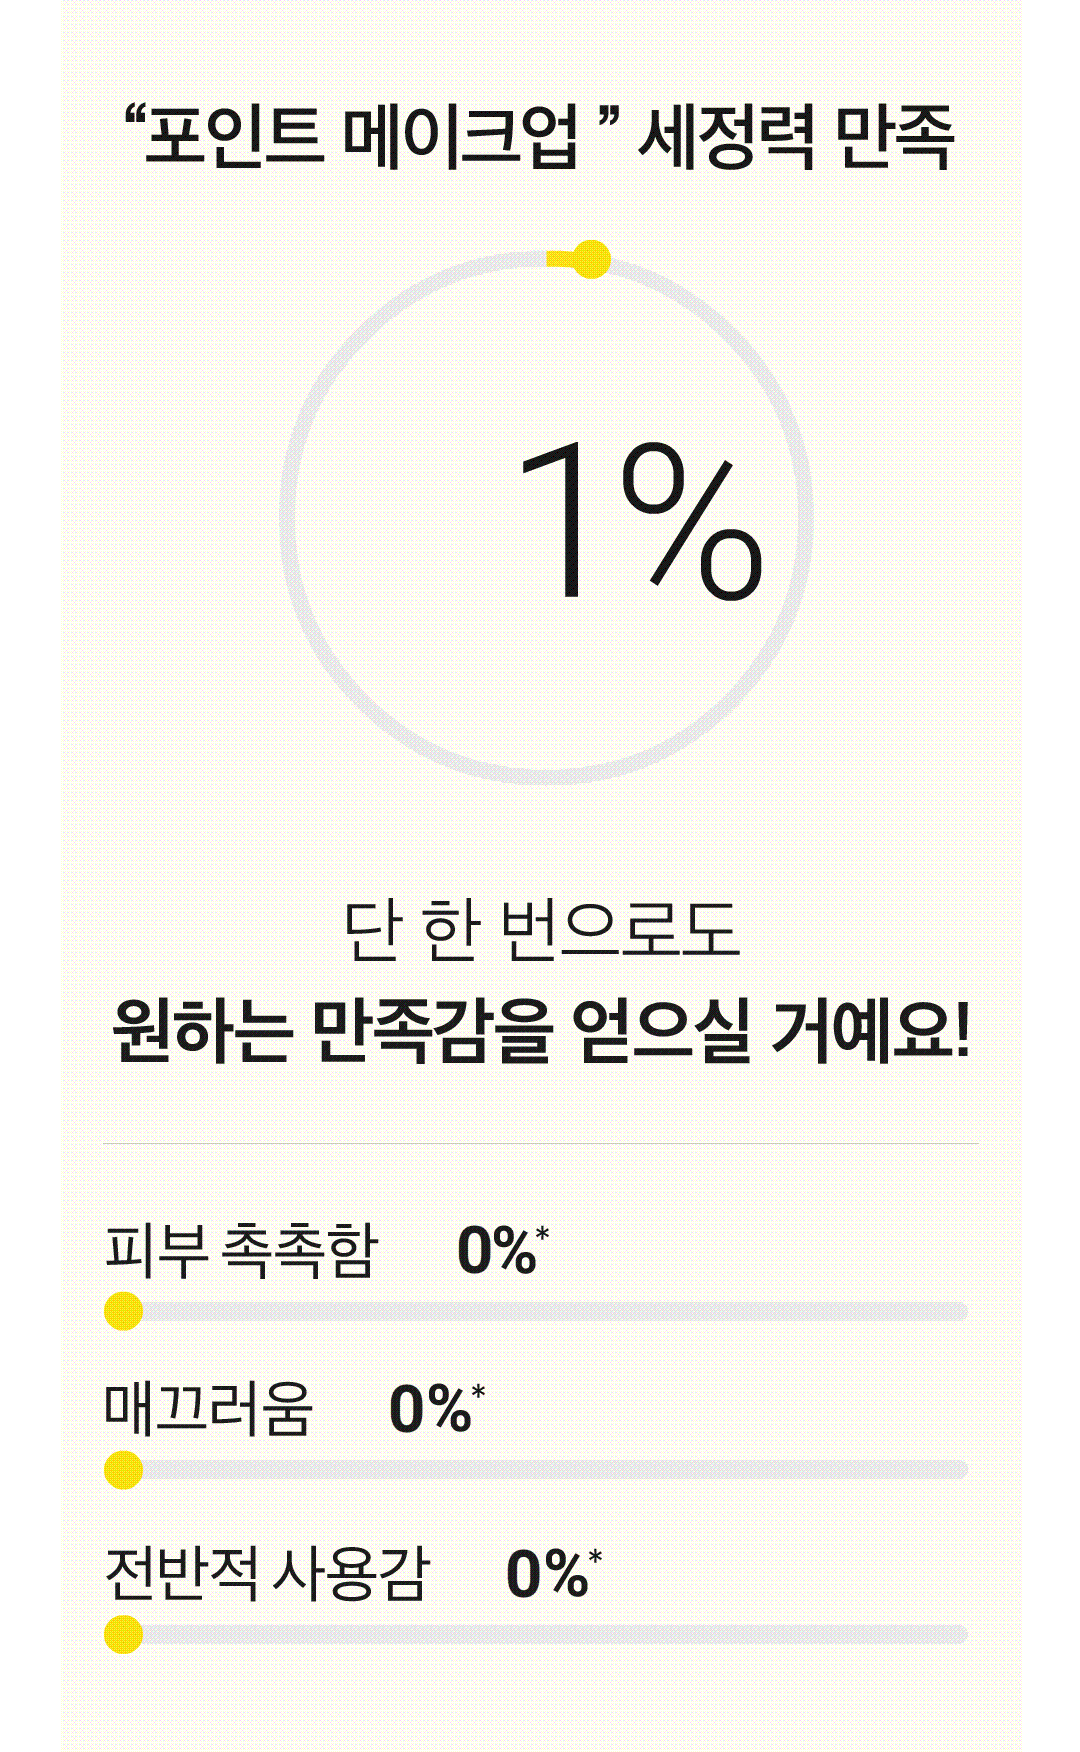Viewport: 1080px width, 1752px height.
Task: Click the thin divider line above ratings
Action: click(x=541, y=1143)
